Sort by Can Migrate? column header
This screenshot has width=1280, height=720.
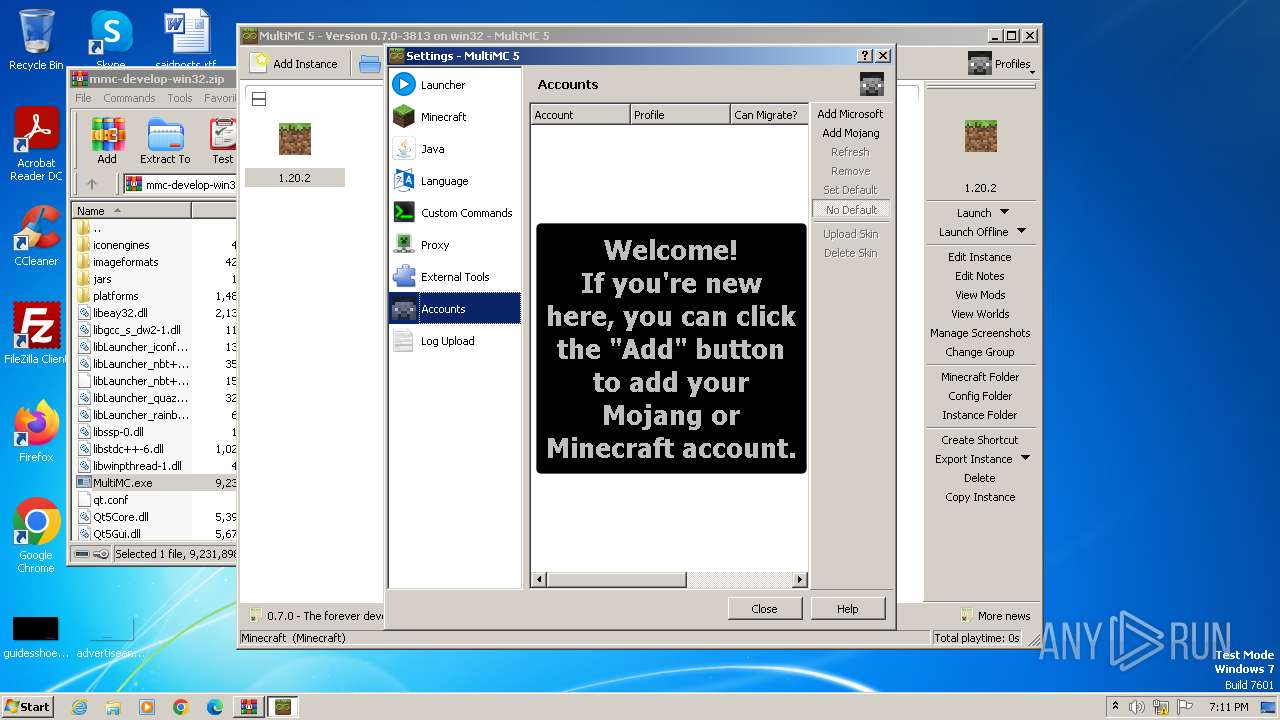tap(769, 115)
